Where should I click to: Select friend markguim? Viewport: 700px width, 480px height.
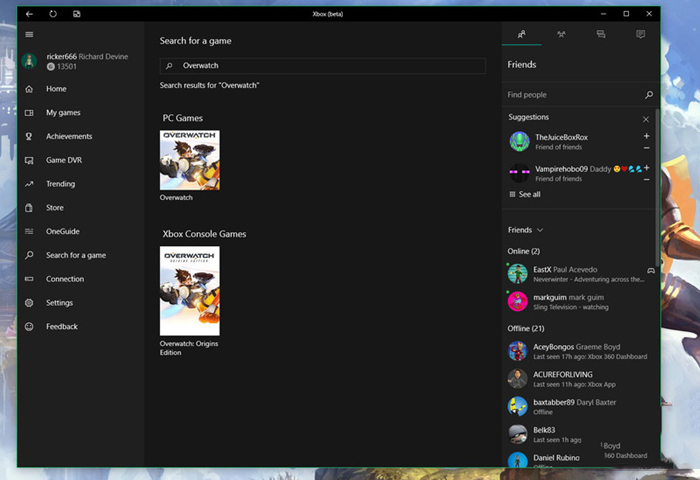(x=579, y=301)
